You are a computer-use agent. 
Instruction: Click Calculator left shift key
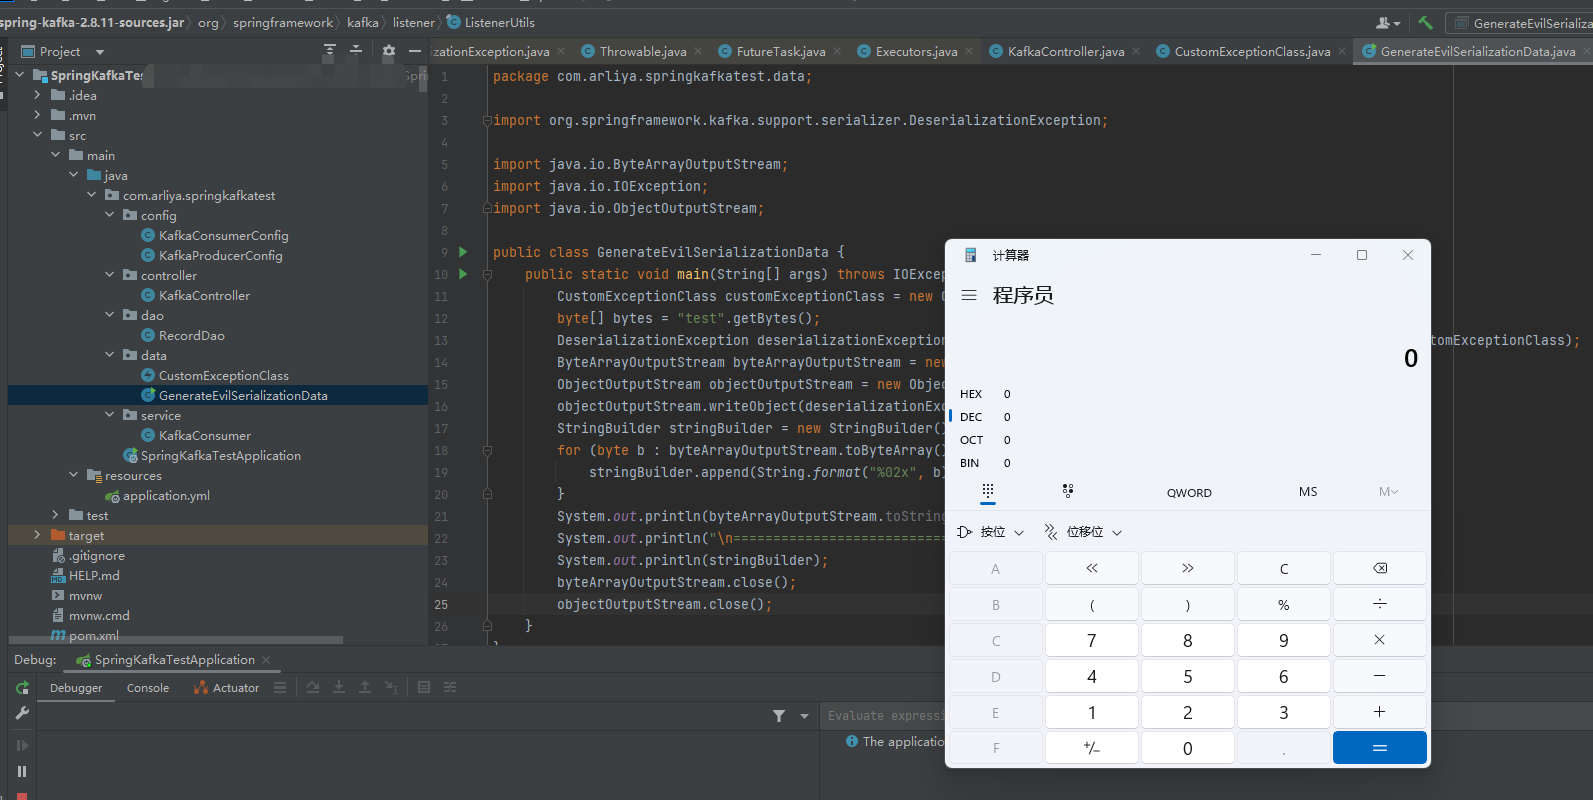[1092, 568]
